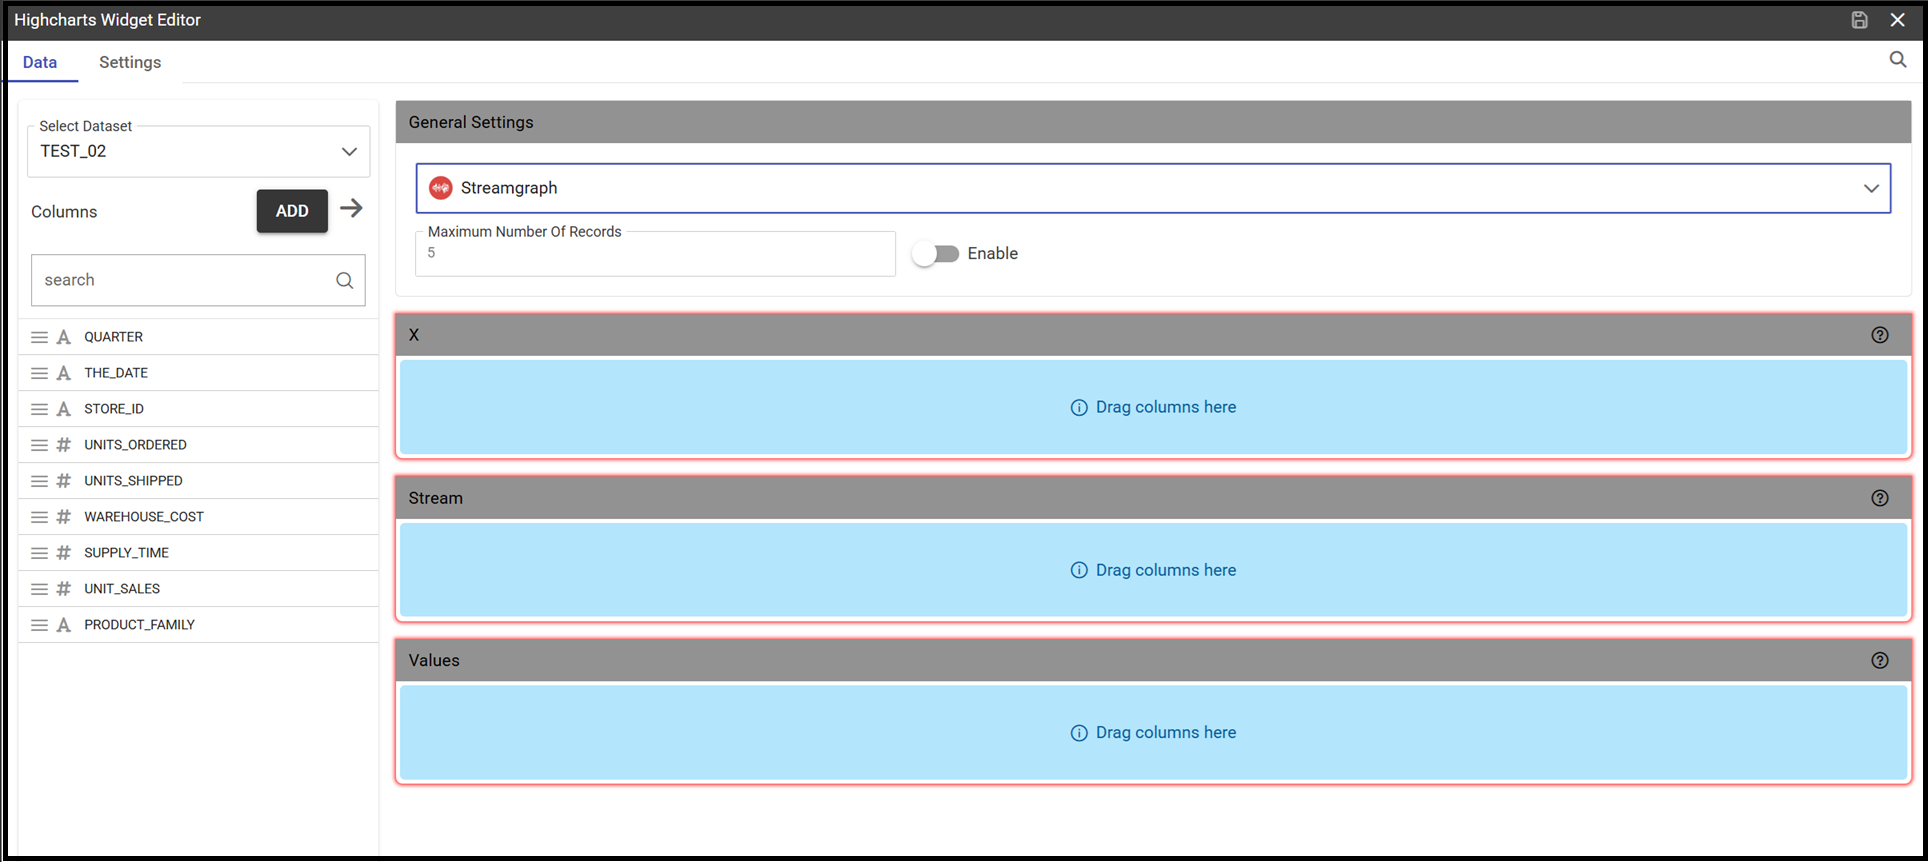Click the Maximum Number Of Records field
This screenshot has height=862, width=1928.
coord(655,254)
